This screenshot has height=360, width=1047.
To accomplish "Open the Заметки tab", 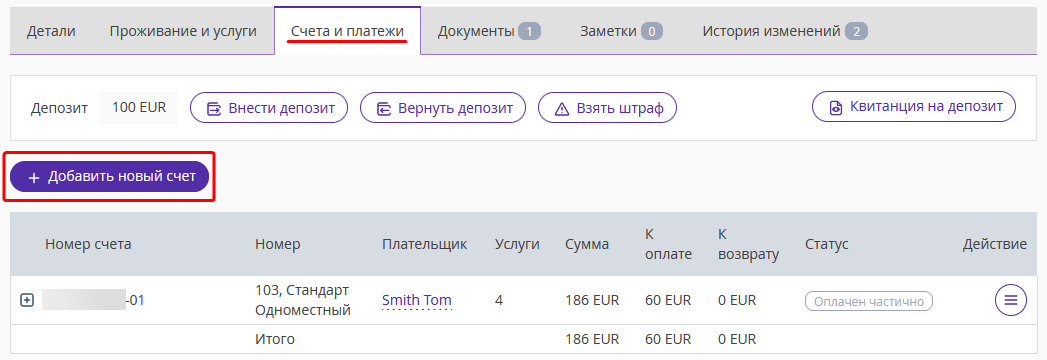I will [x=621, y=31].
